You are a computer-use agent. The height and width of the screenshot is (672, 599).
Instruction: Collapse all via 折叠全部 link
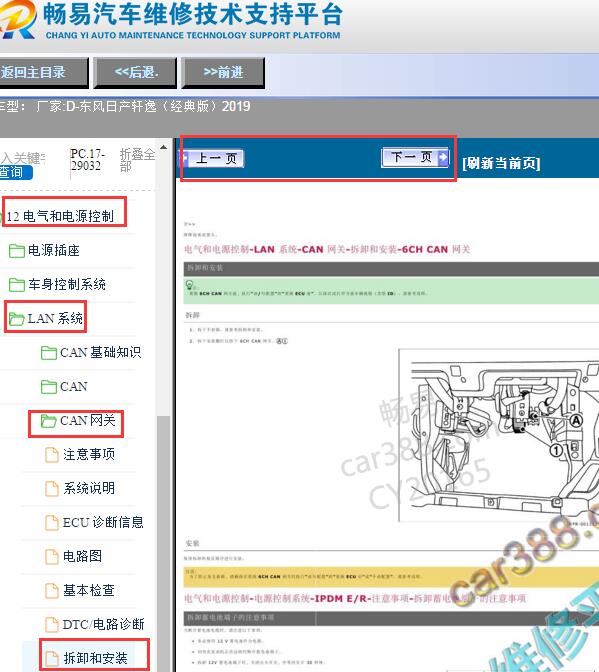pos(137,160)
